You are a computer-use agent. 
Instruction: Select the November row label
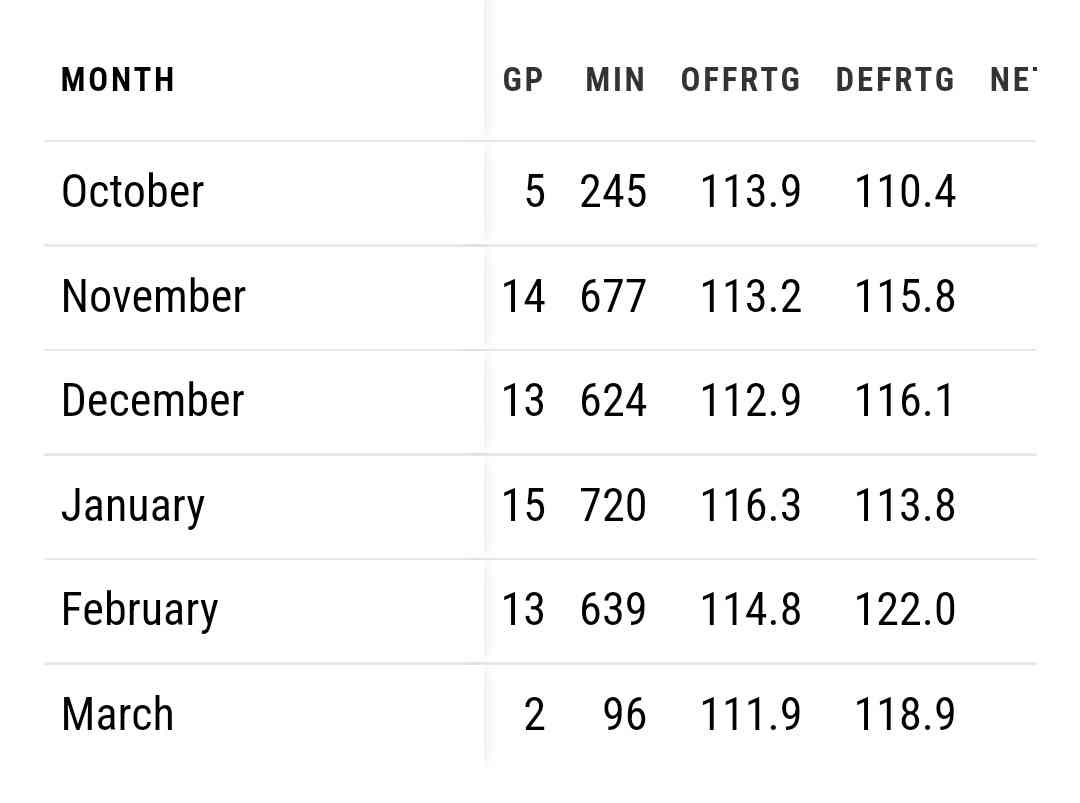(x=153, y=297)
